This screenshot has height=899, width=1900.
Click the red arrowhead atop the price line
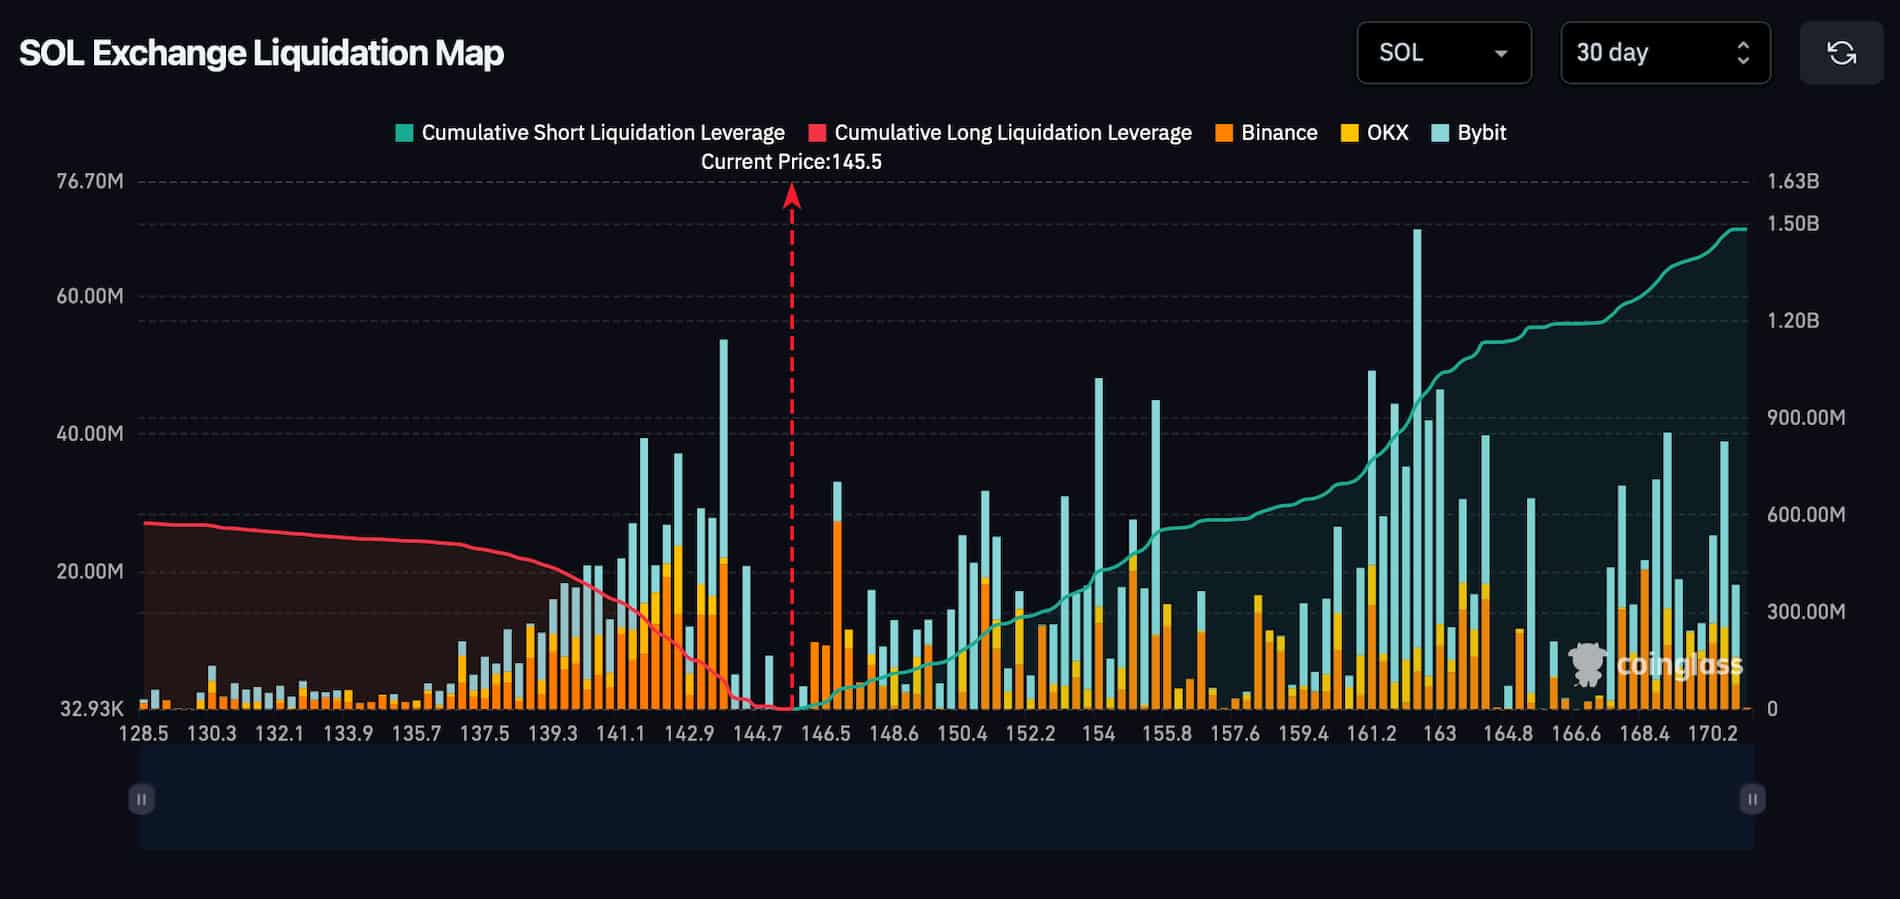point(792,194)
